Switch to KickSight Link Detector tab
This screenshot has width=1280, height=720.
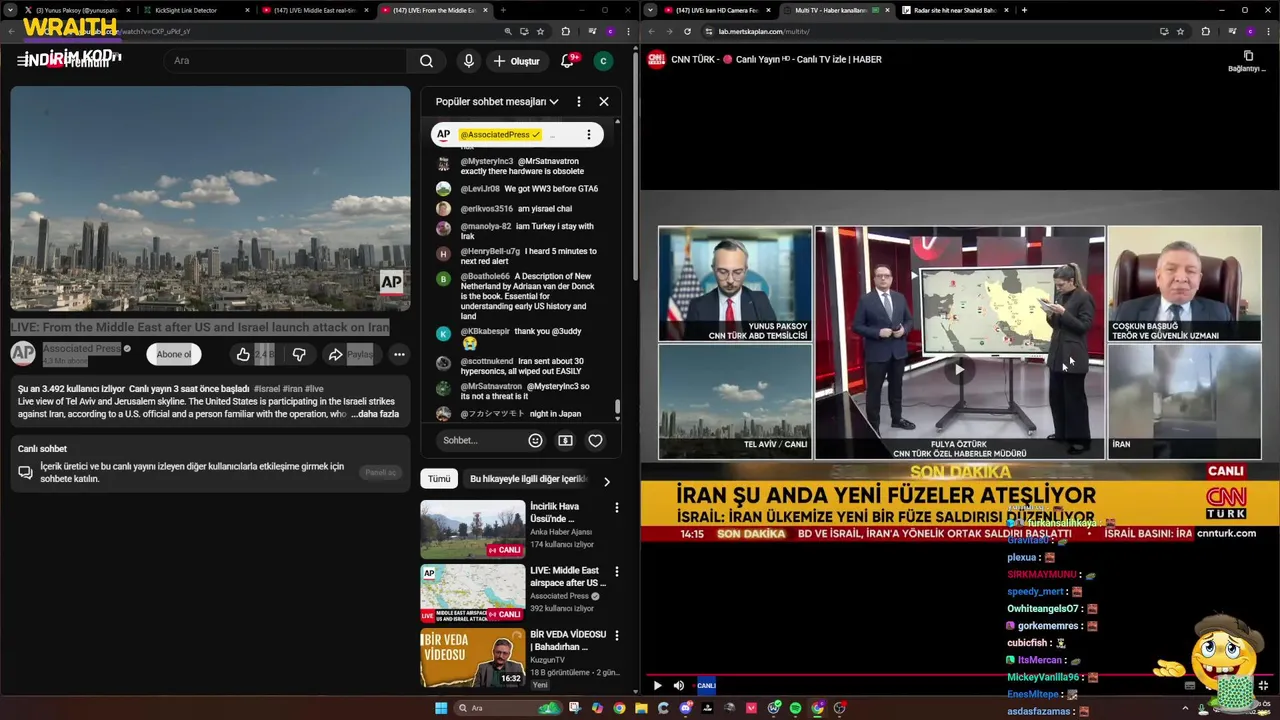pyautogui.click(x=193, y=10)
